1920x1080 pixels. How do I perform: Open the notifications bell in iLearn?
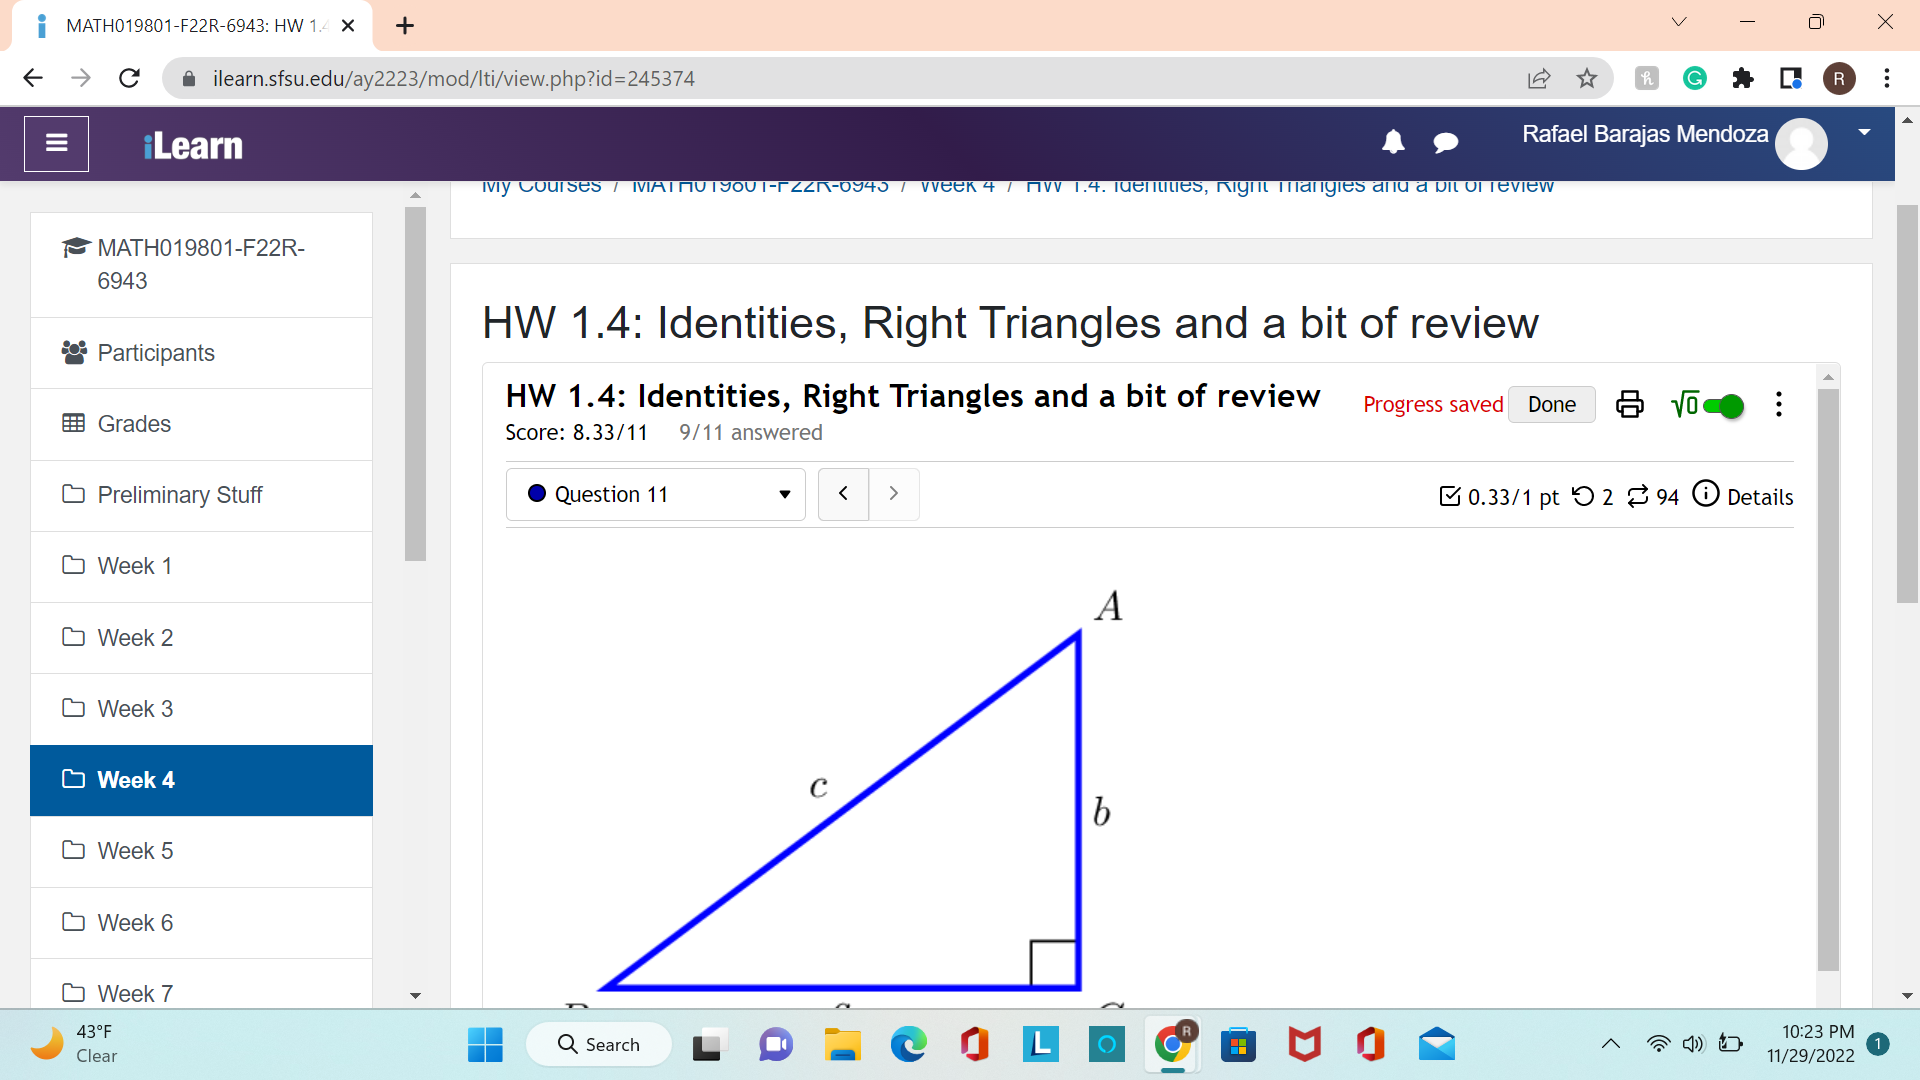(x=1393, y=142)
